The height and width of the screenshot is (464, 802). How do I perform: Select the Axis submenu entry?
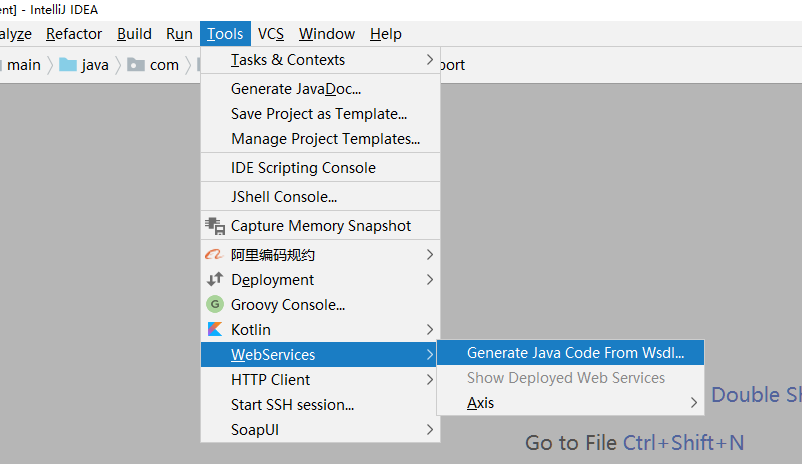[570, 403]
